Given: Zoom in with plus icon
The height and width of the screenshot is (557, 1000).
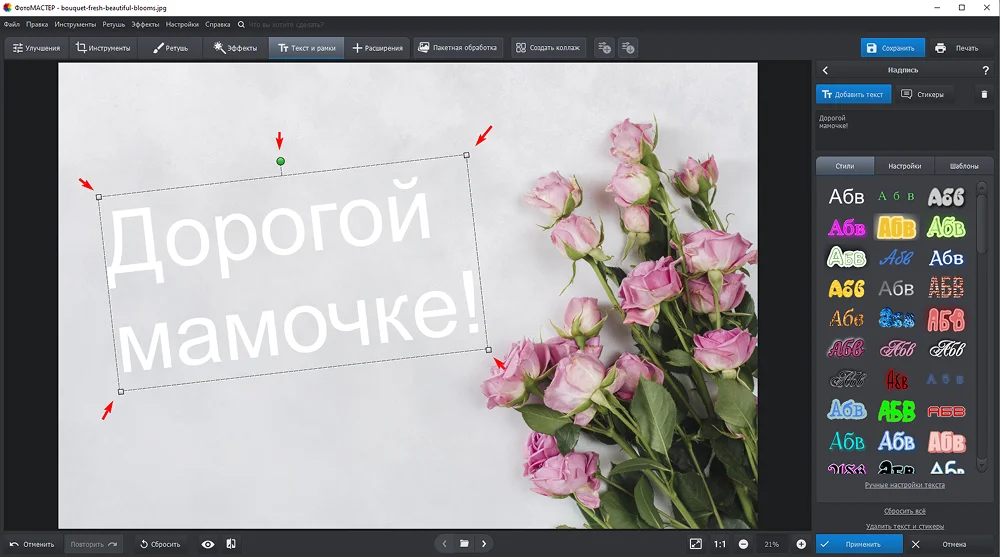Looking at the screenshot, I should [801, 544].
